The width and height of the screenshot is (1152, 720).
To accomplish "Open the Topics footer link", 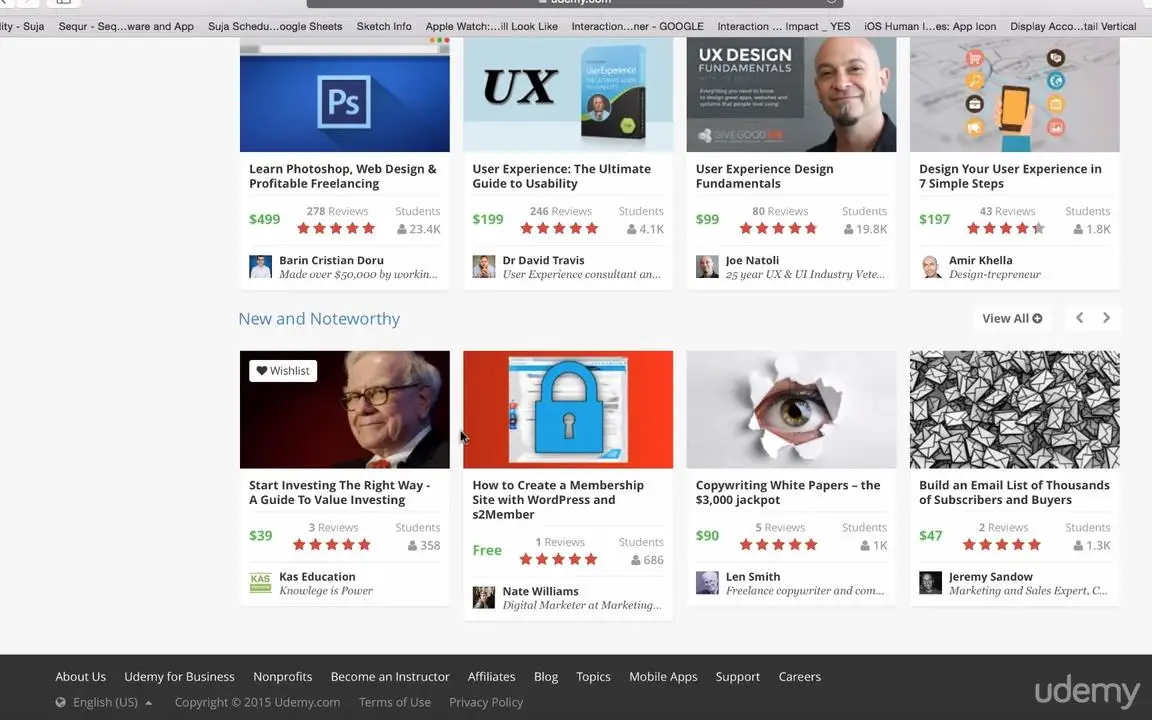I will pos(594,677).
